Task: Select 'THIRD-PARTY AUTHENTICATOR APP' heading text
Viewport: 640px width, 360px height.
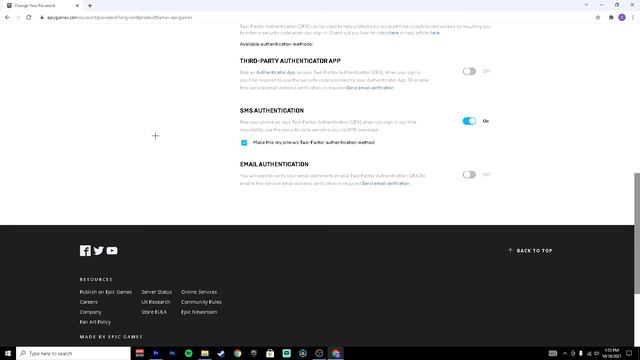Action: tap(290, 61)
